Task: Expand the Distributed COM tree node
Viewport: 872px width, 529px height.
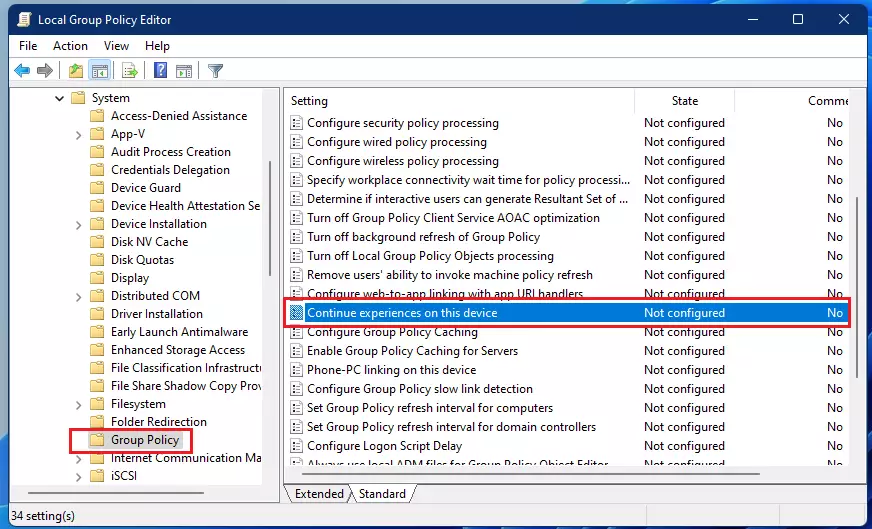Action: coord(78,296)
